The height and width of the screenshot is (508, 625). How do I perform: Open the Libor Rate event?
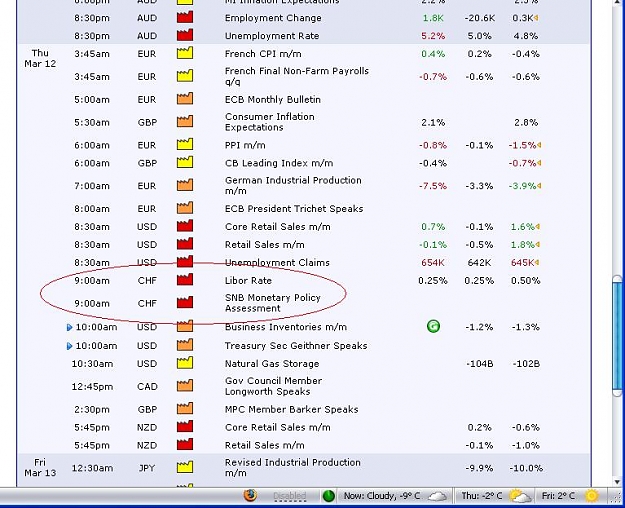(x=248, y=280)
